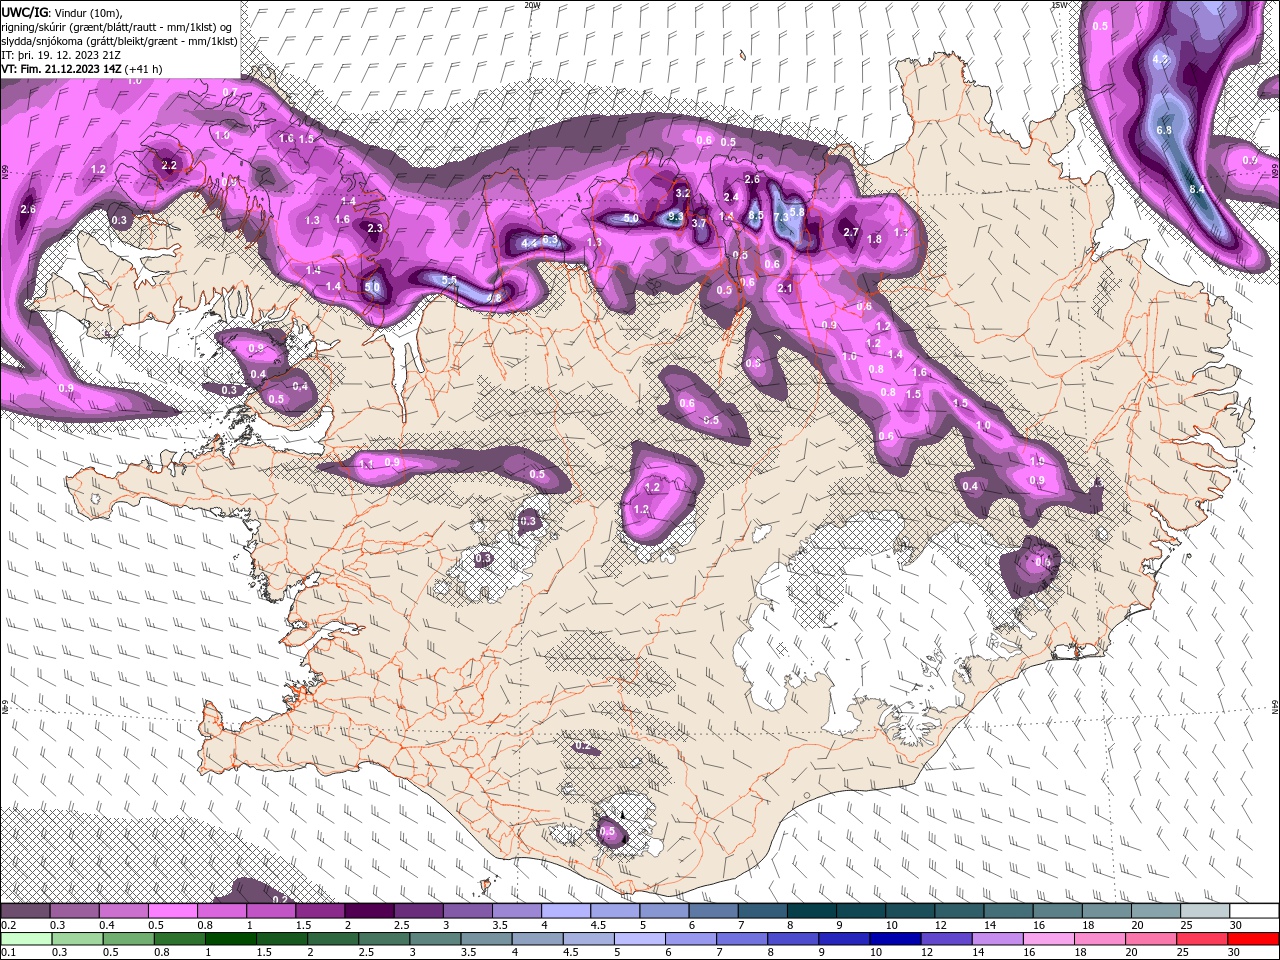Click the 6.8 precipitation value
Screen dimensions: 1280x960
(x=1164, y=130)
